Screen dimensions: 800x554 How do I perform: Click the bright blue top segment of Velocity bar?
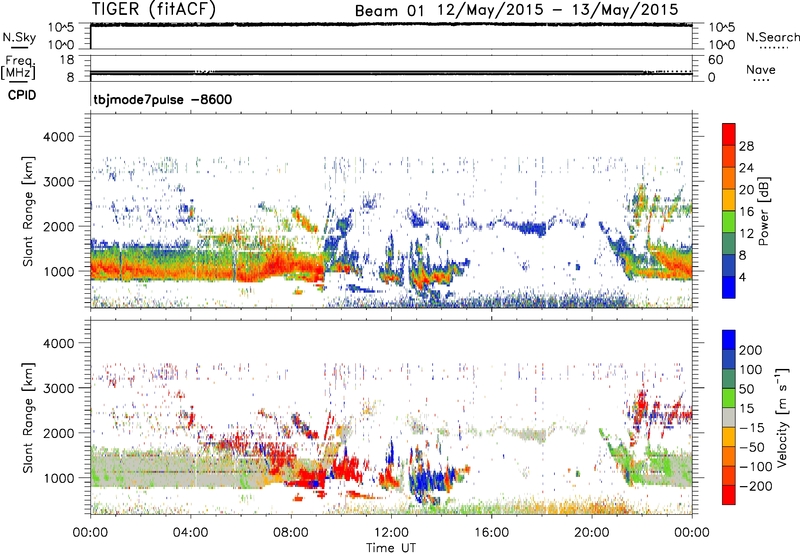[x=729, y=340]
